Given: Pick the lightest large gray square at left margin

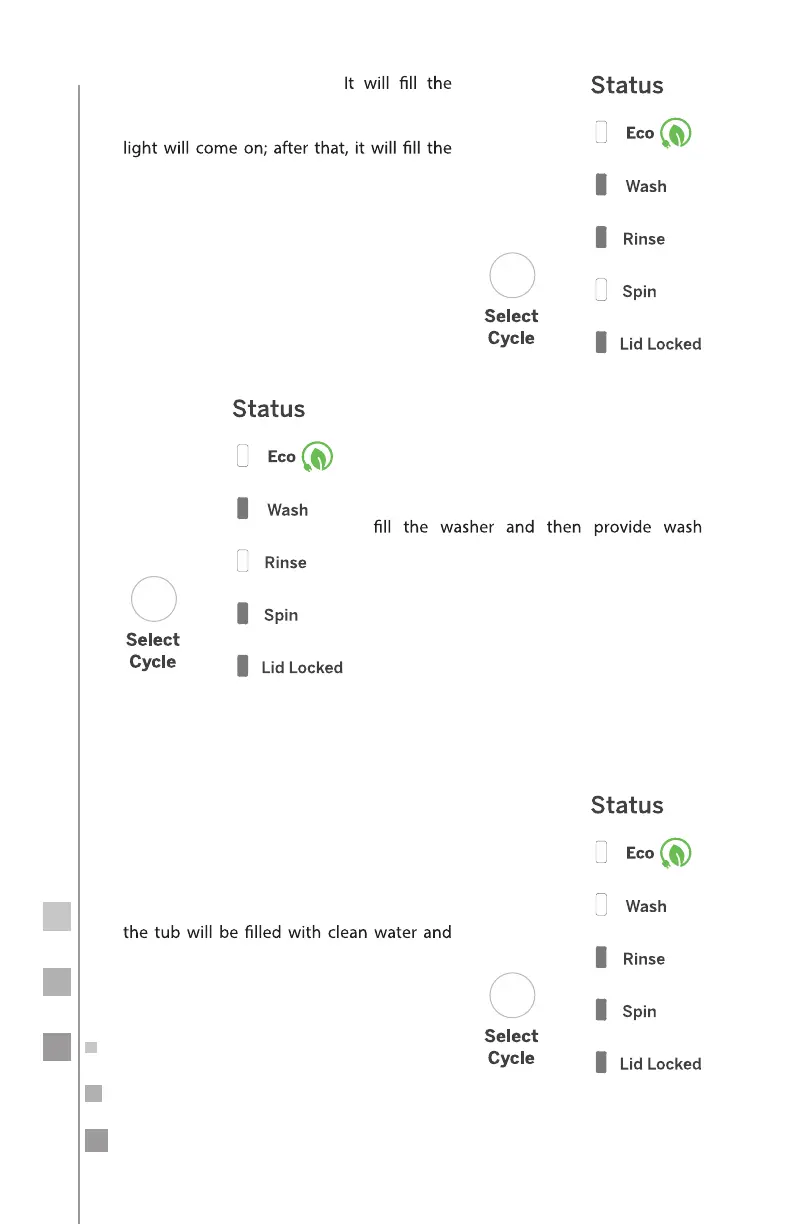Looking at the screenshot, I should pos(57,917).
